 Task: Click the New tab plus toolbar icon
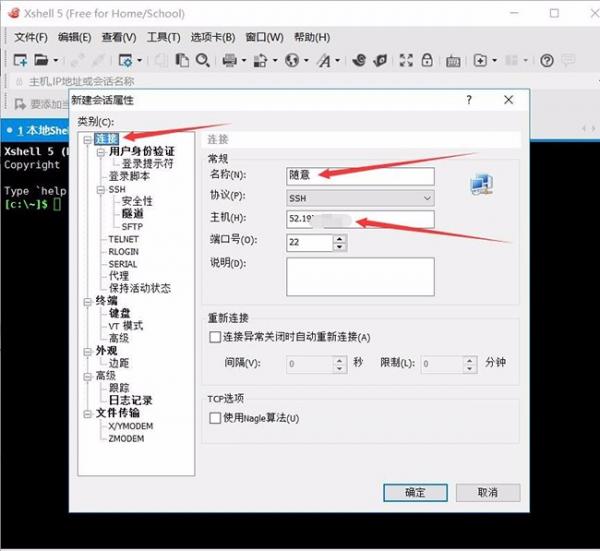click(480, 60)
